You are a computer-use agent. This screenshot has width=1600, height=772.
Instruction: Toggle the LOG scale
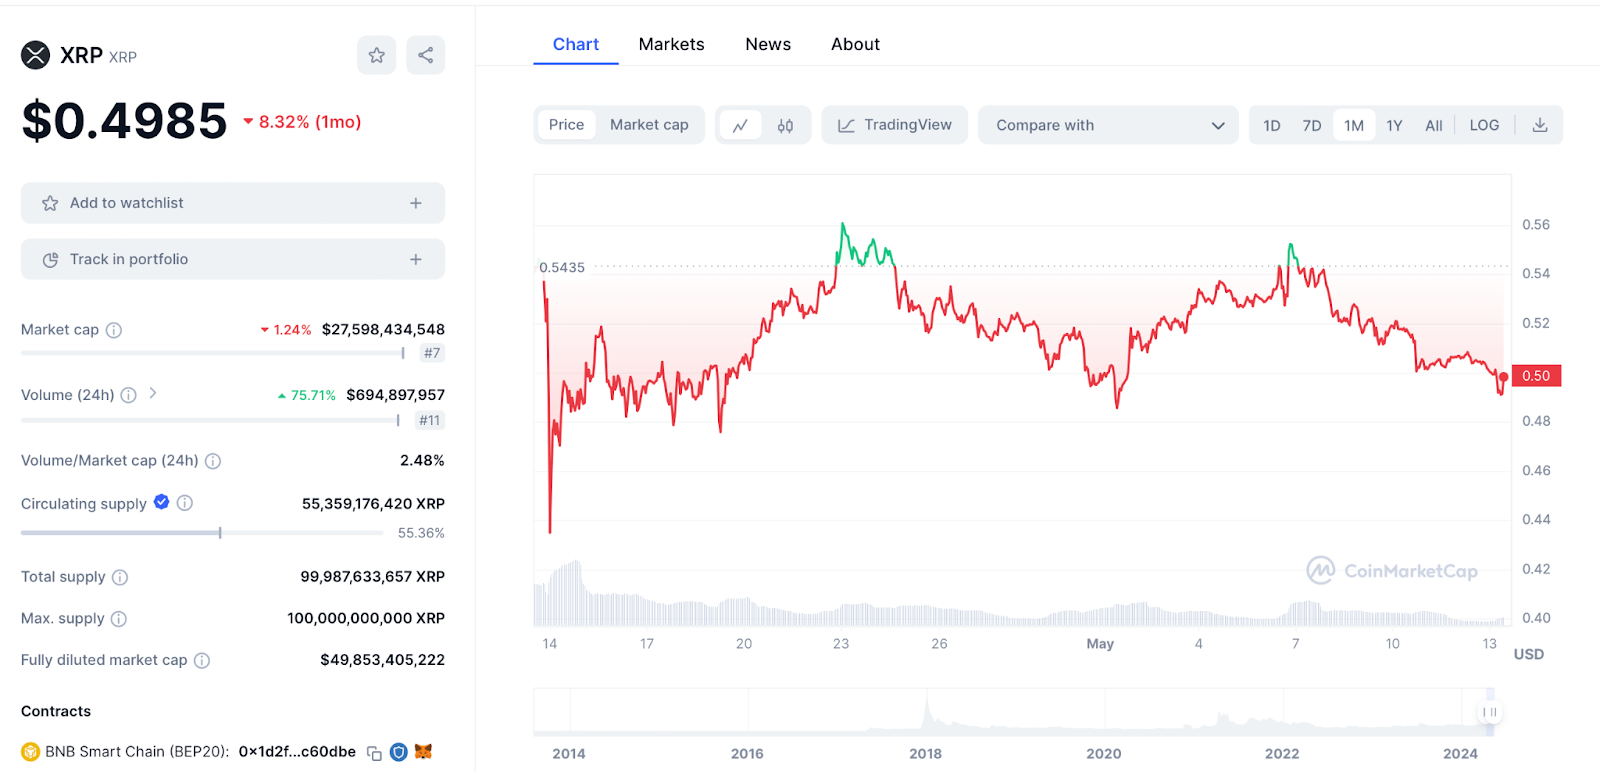pyautogui.click(x=1484, y=125)
